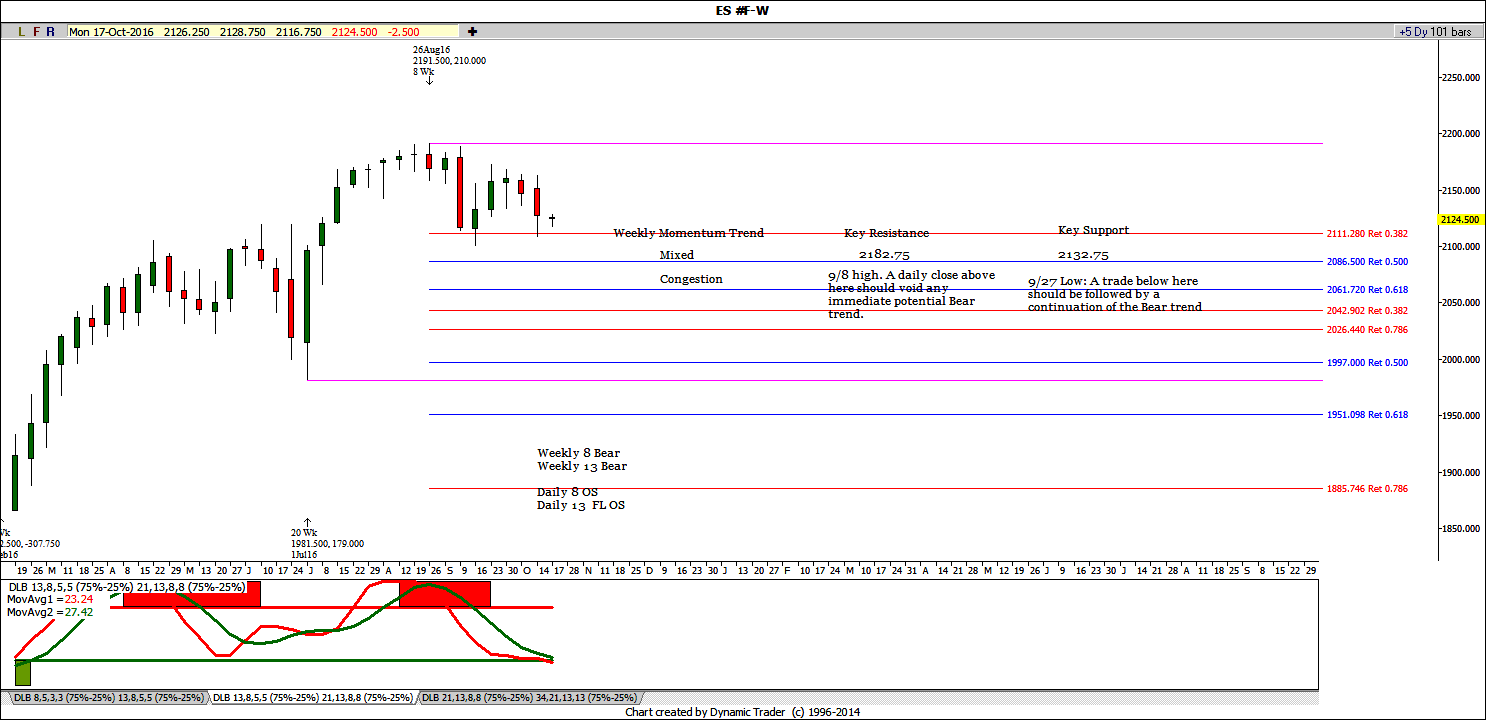Click the chart title 'ES #F-W'
The height and width of the screenshot is (720, 1486).
tap(743, 10)
